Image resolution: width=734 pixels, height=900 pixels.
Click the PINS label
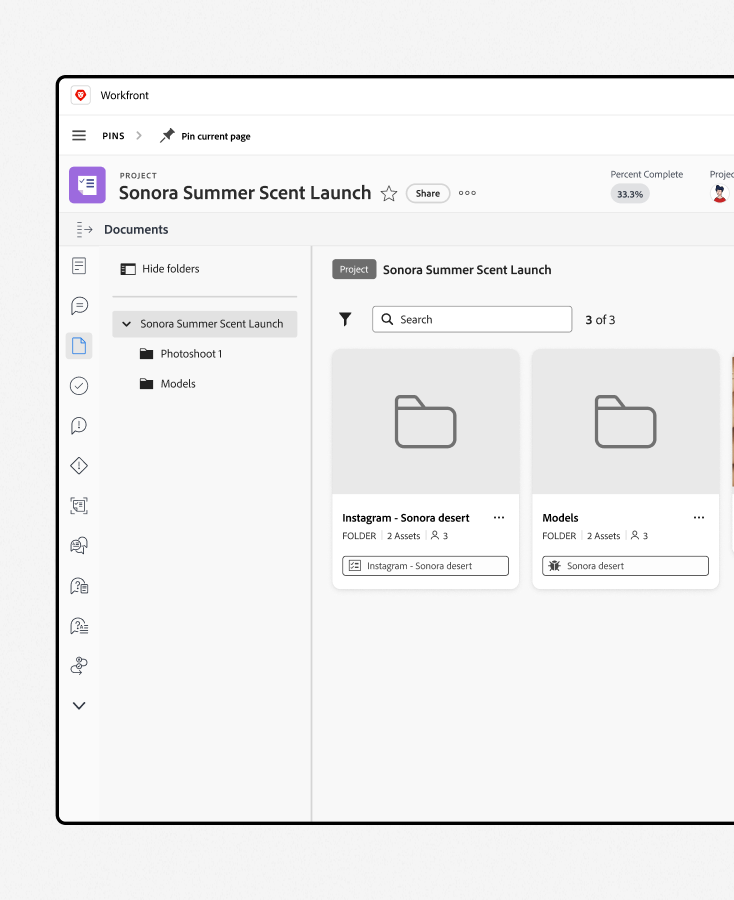113,136
